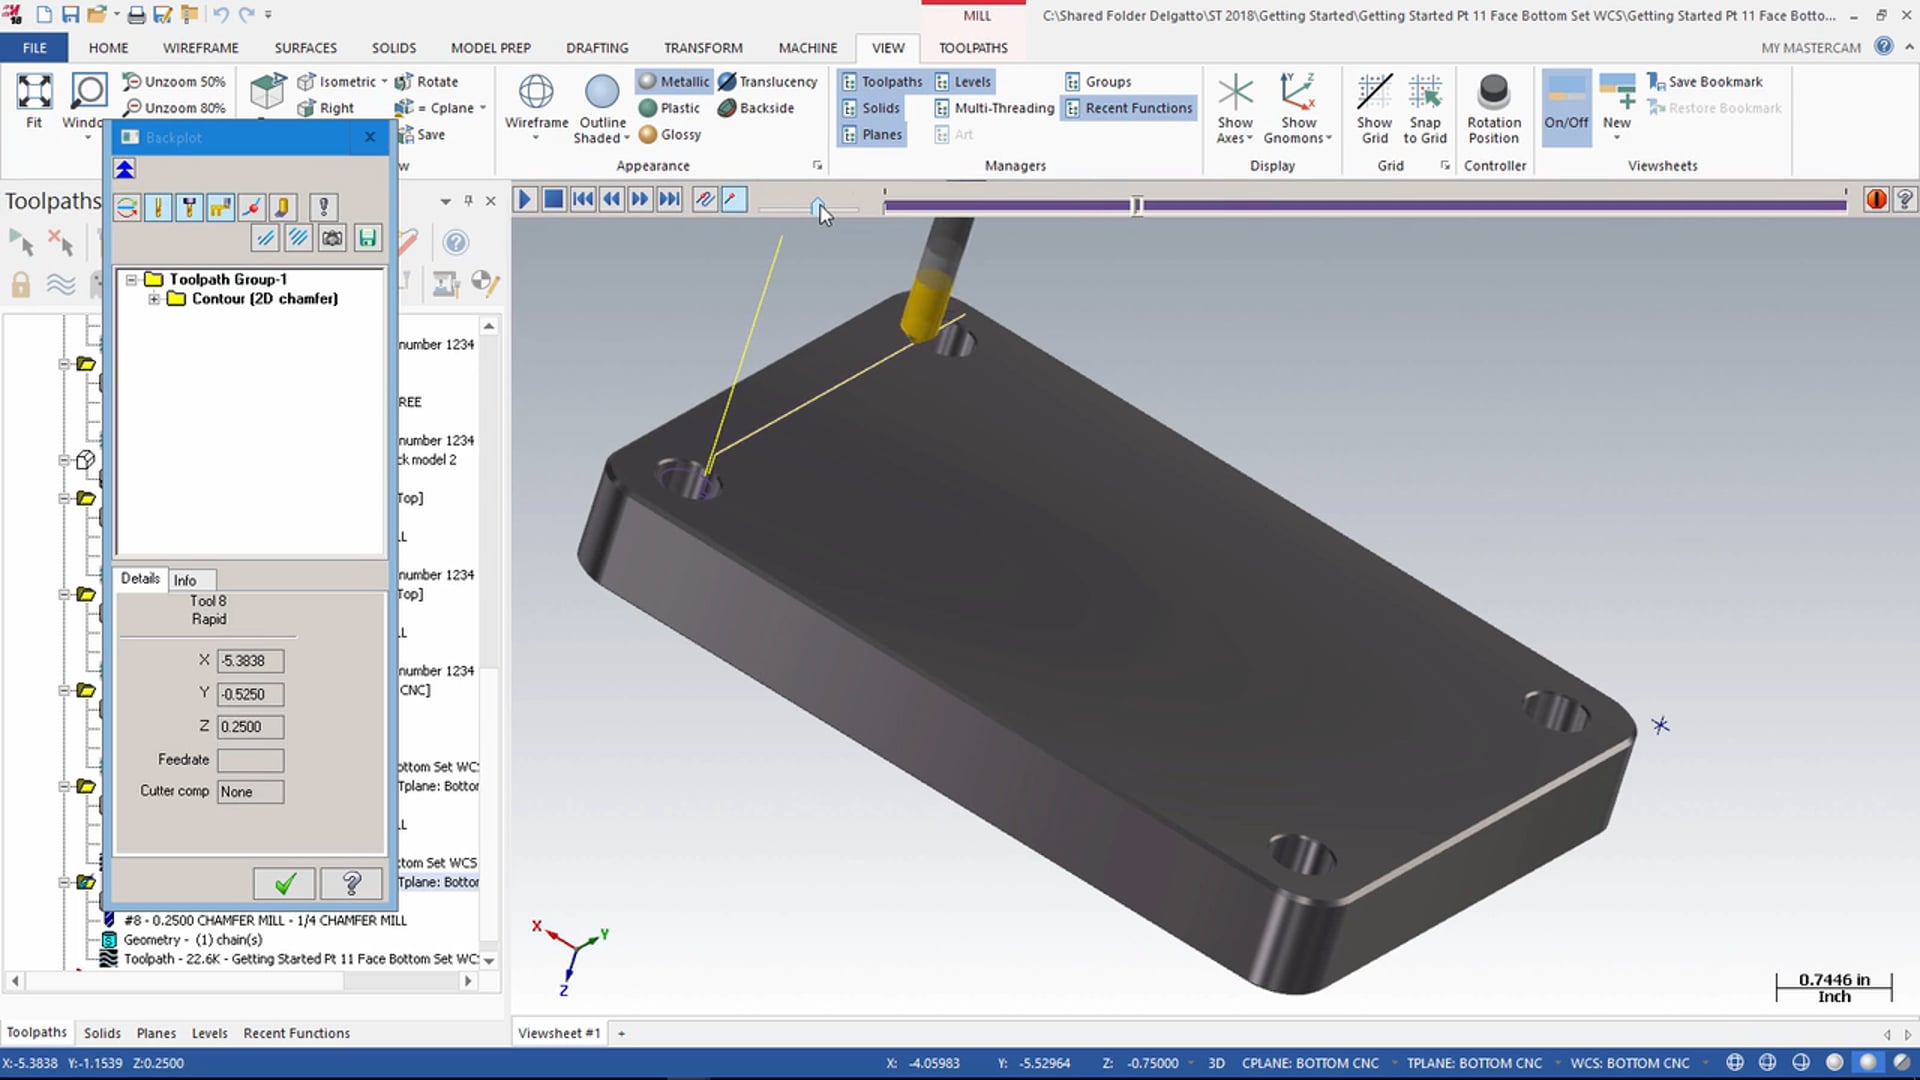Toggle Levels manager panel
1920x1080 pixels.
[963, 82]
